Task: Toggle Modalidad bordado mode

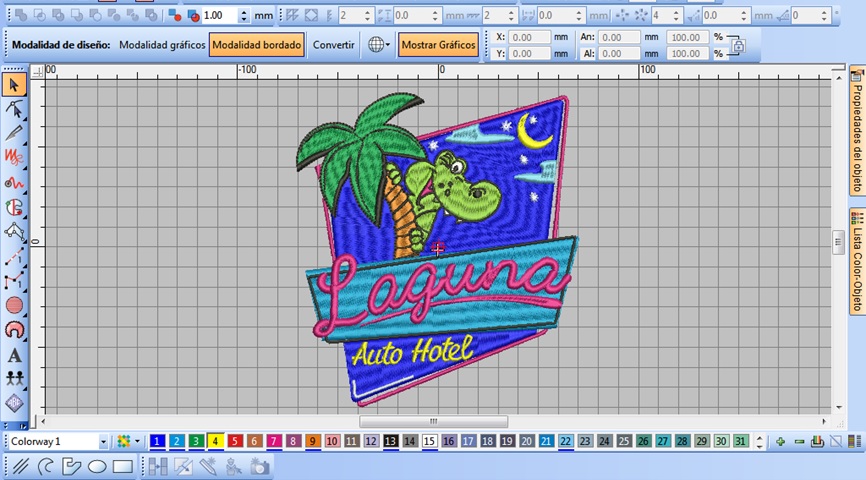Action: click(257, 45)
